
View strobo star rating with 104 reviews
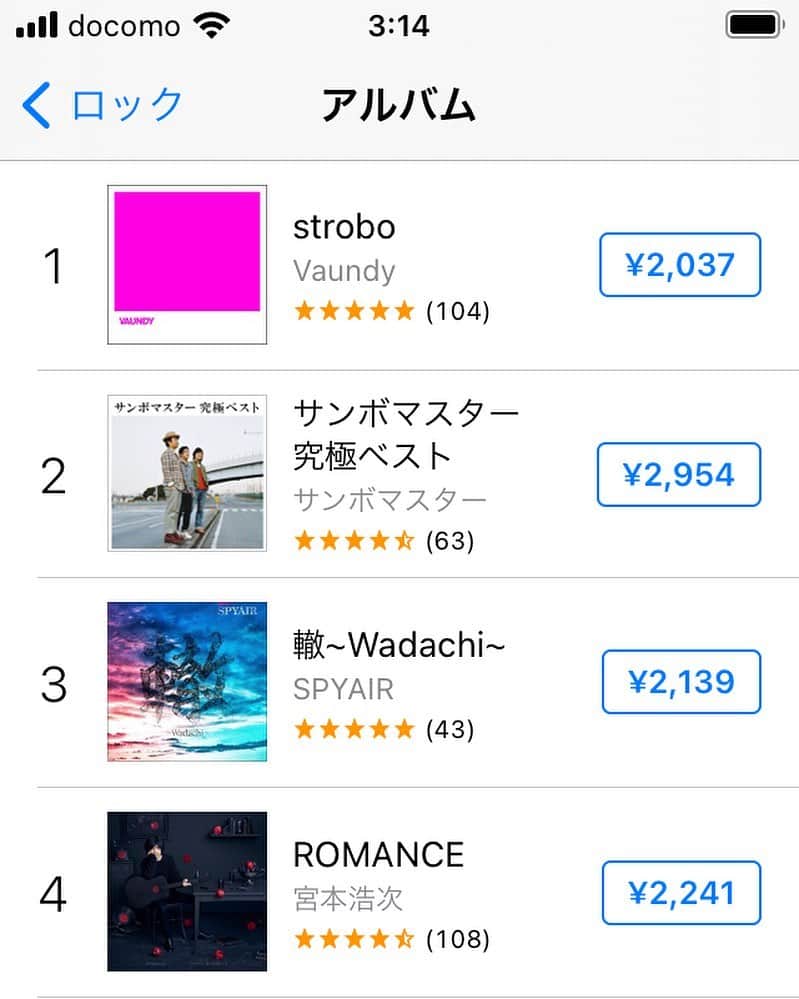(x=392, y=312)
